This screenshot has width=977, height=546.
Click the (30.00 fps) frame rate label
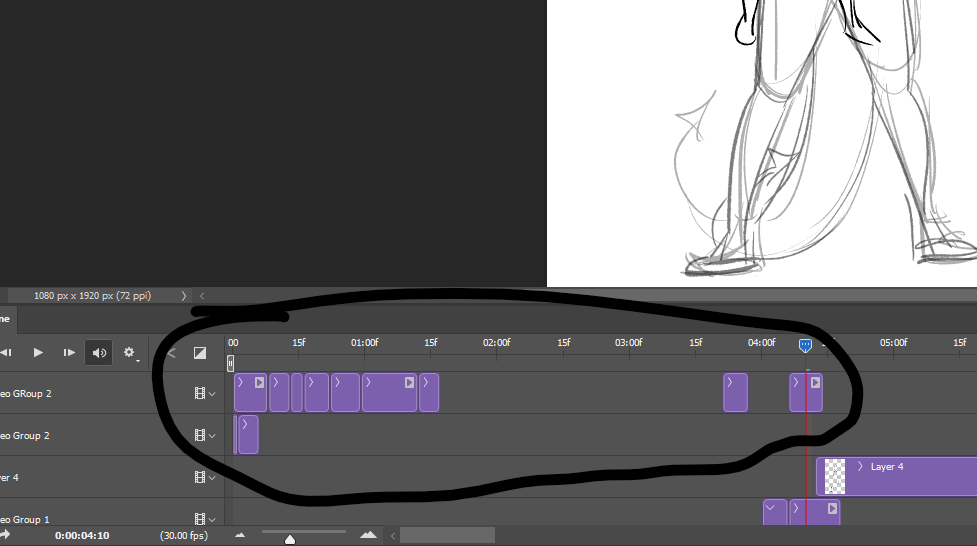tap(184, 535)
